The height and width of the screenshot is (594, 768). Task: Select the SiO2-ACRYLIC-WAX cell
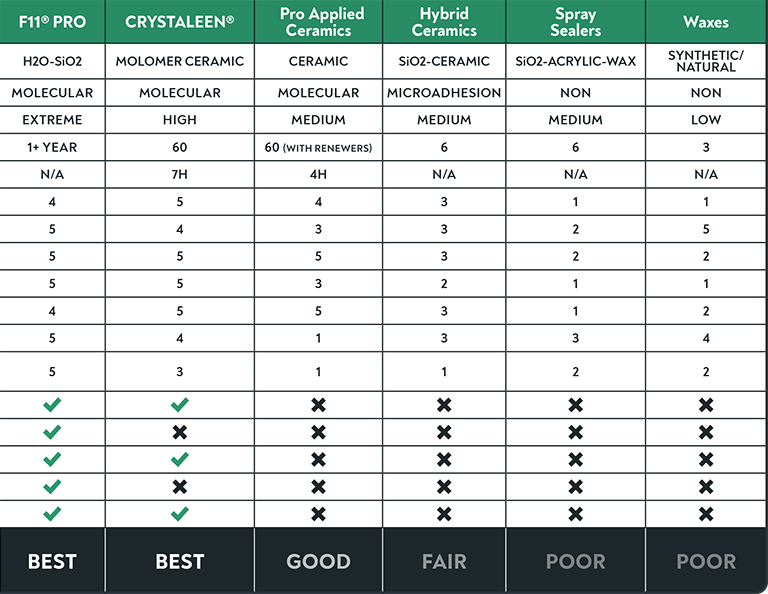[x=575, y=61]
